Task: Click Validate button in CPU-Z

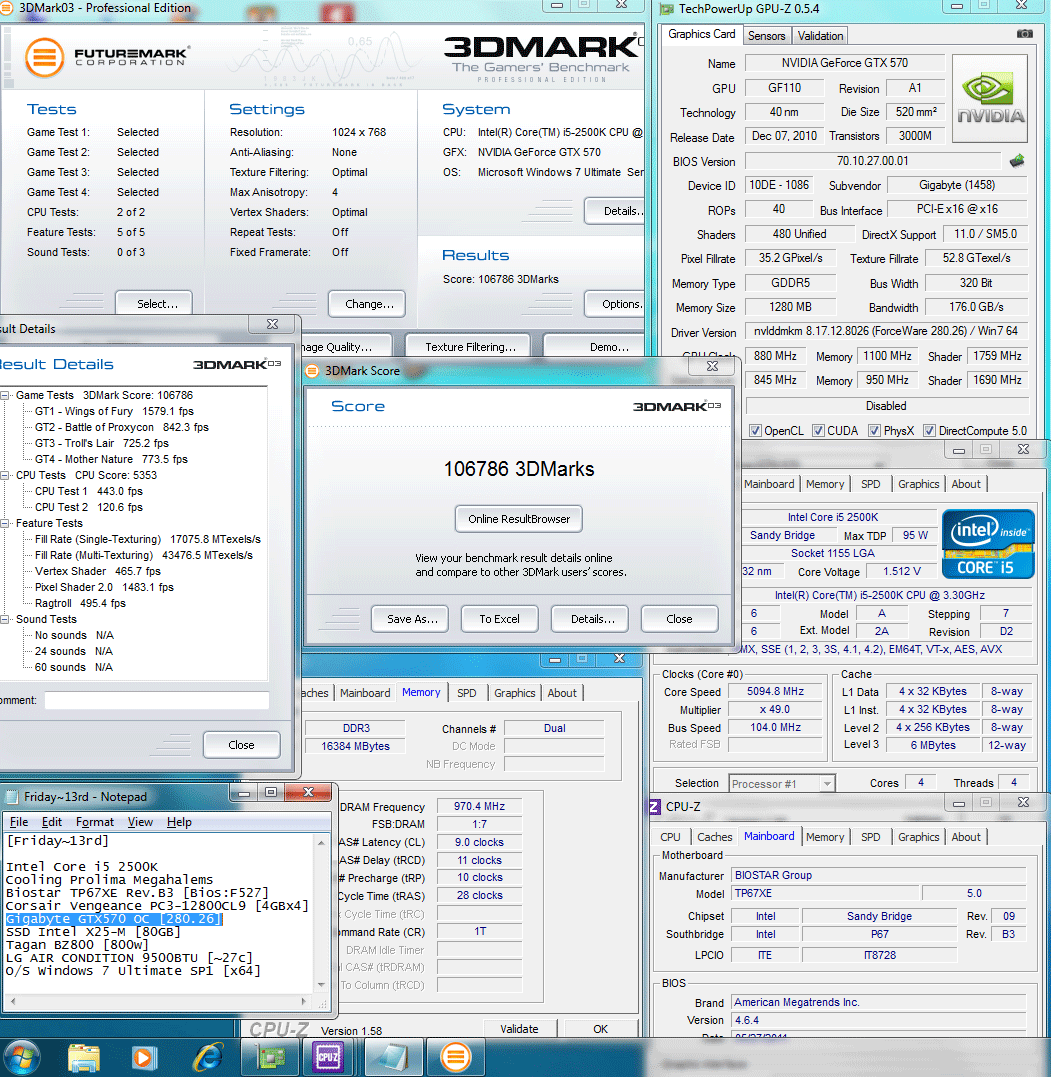Action: (519, 1028)
